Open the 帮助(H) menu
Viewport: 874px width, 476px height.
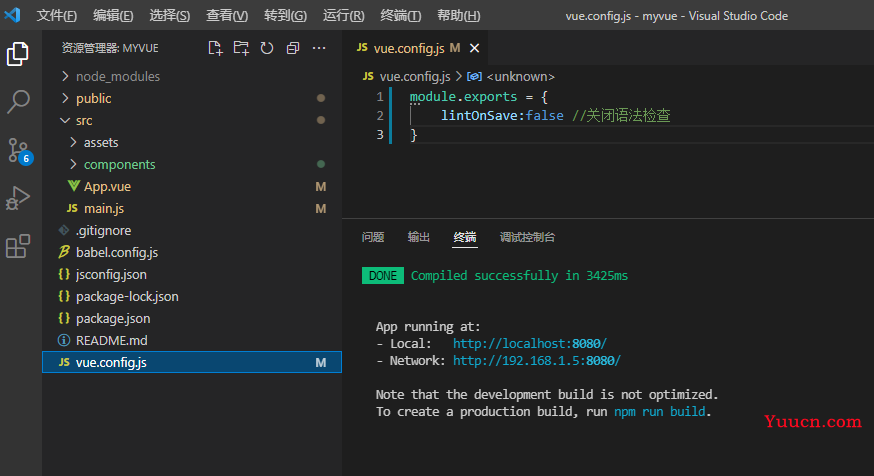458,16
